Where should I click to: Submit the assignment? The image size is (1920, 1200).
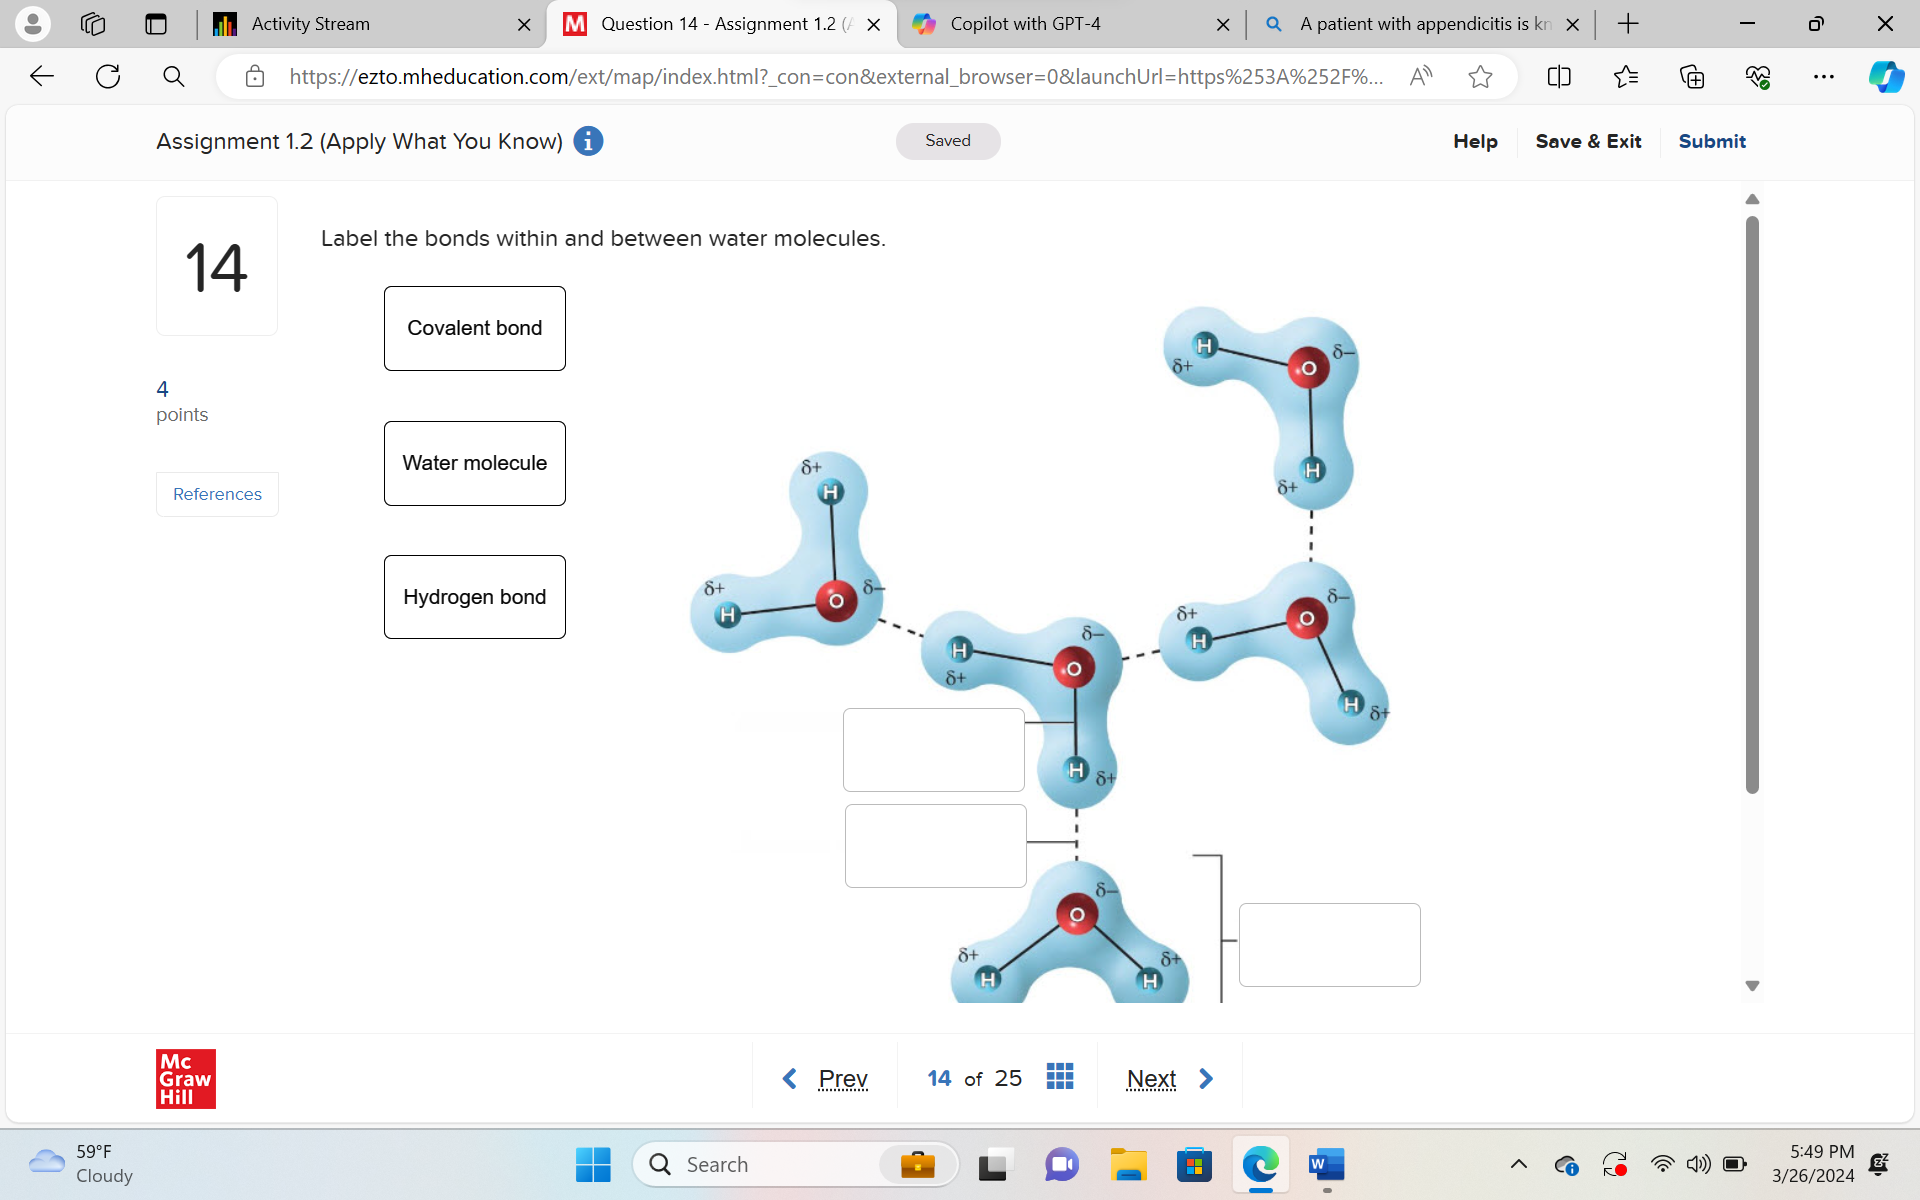coord(1711,141)
